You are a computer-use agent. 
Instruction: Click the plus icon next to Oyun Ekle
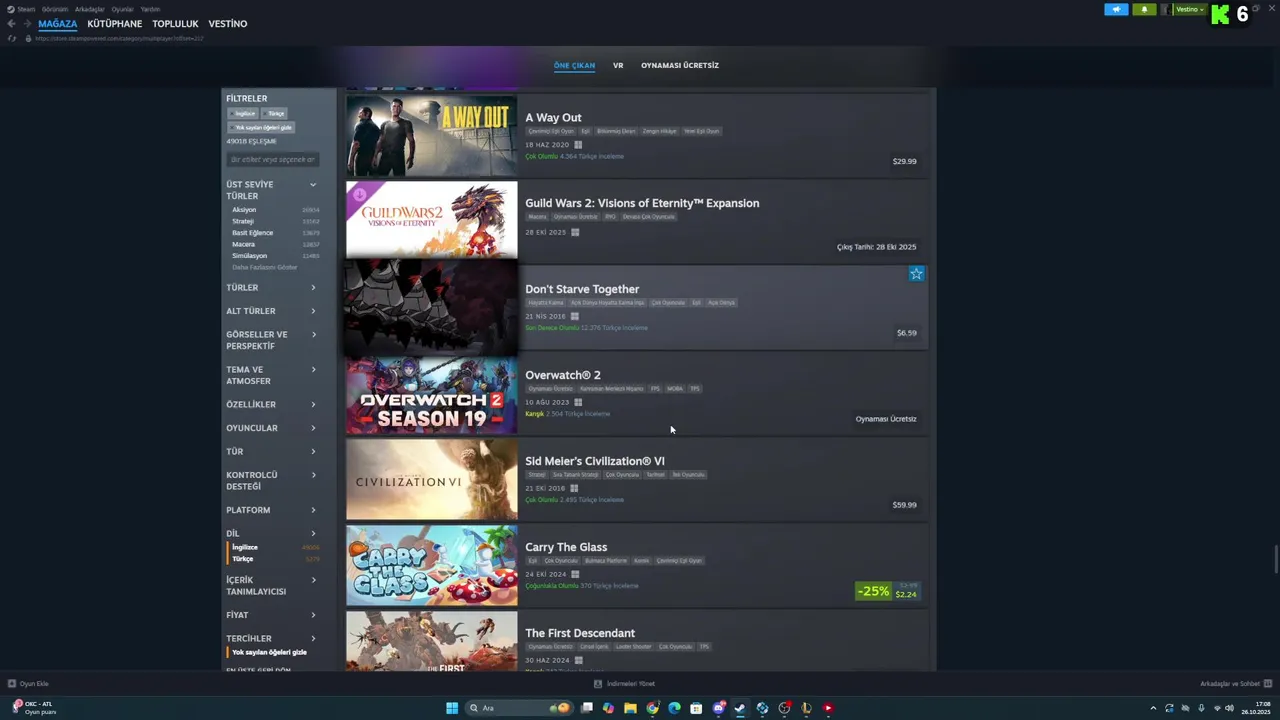(12, 684)
